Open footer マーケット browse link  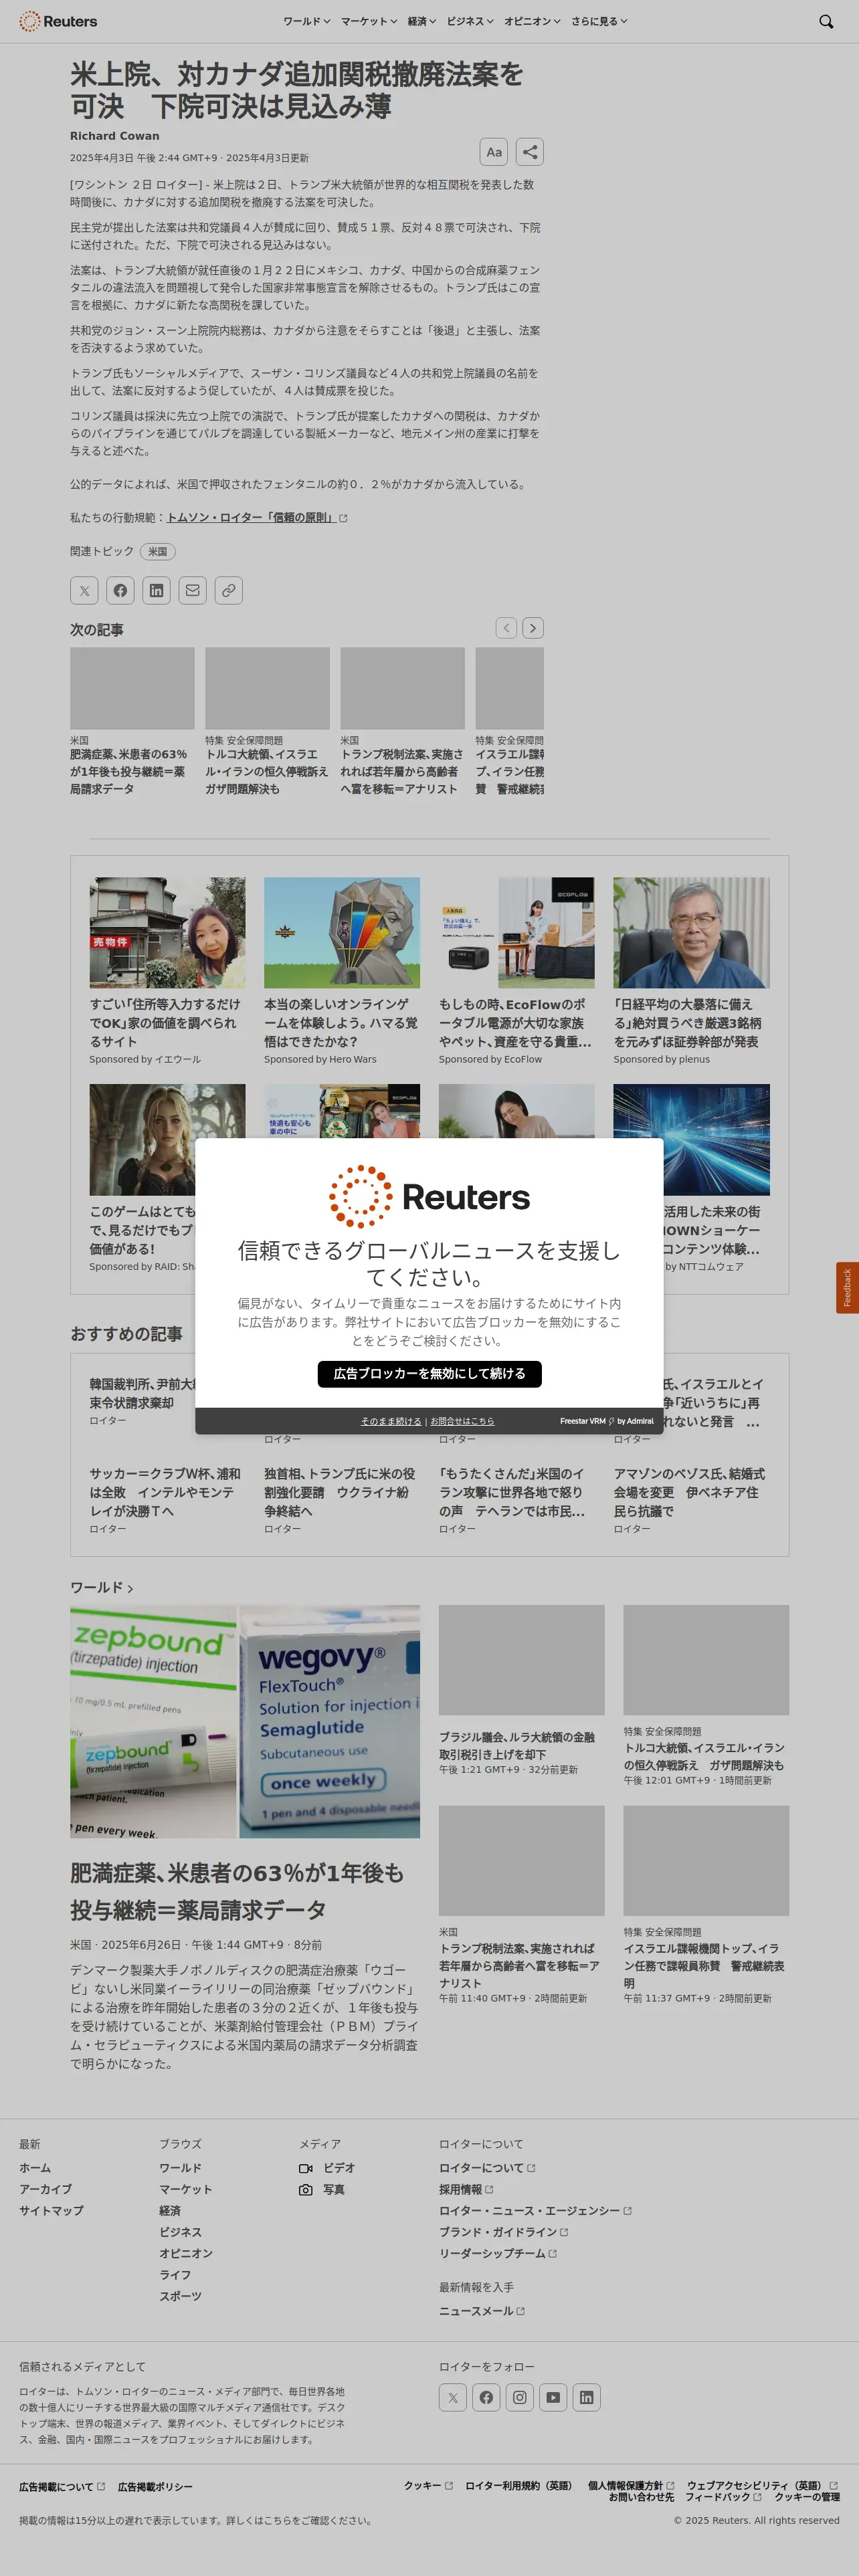point(186,2189)
